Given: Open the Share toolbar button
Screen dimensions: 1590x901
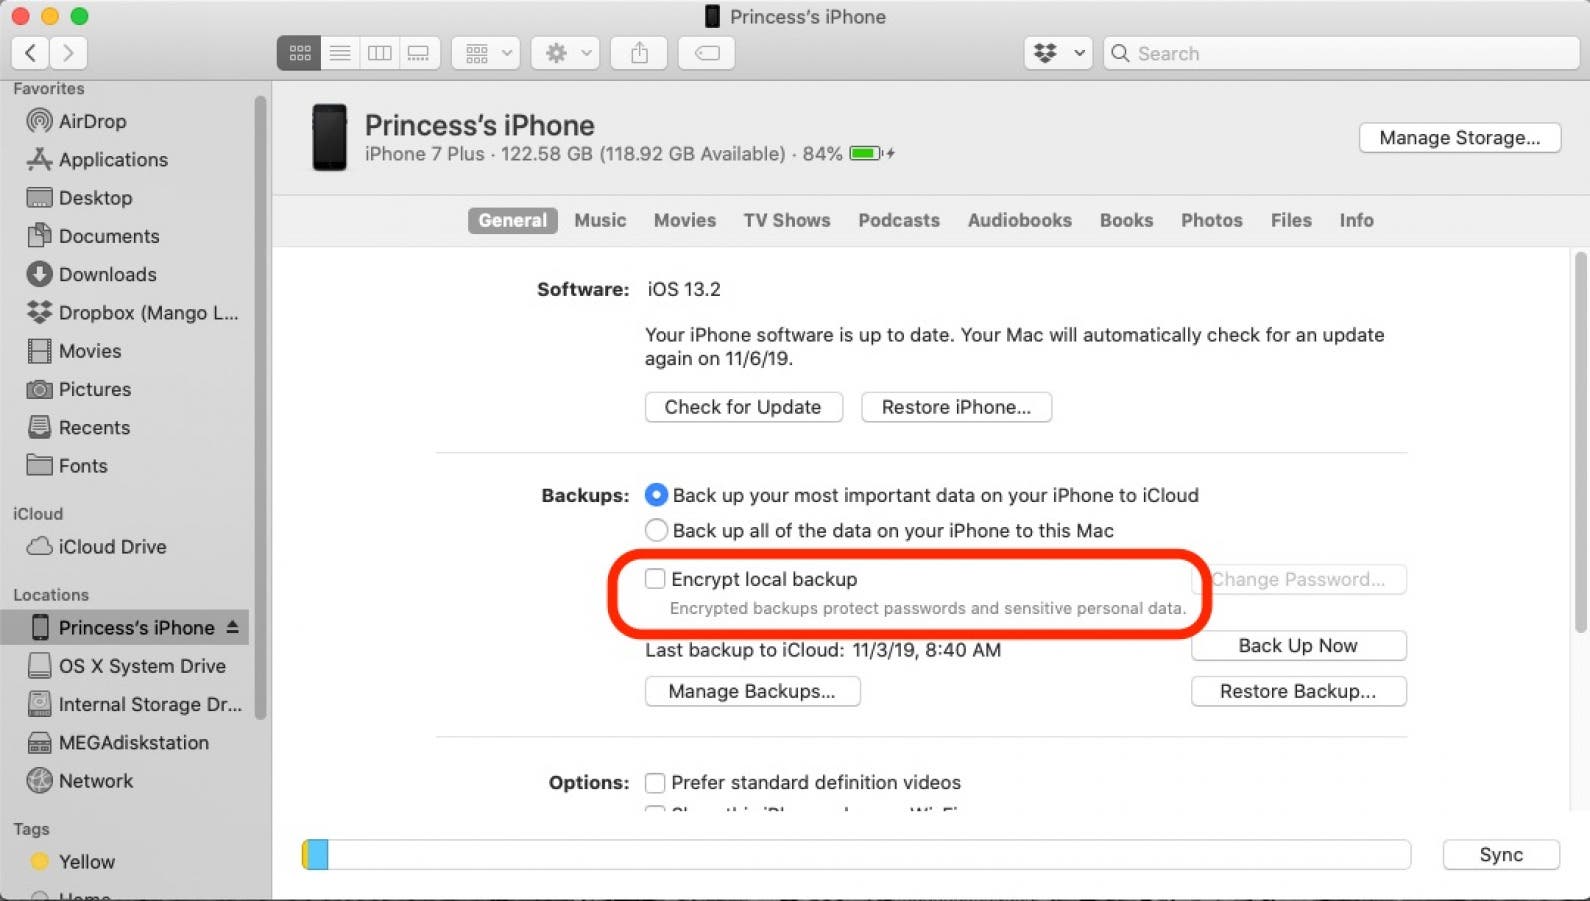Looking at the screenshot, I should (x=639, y=53).
